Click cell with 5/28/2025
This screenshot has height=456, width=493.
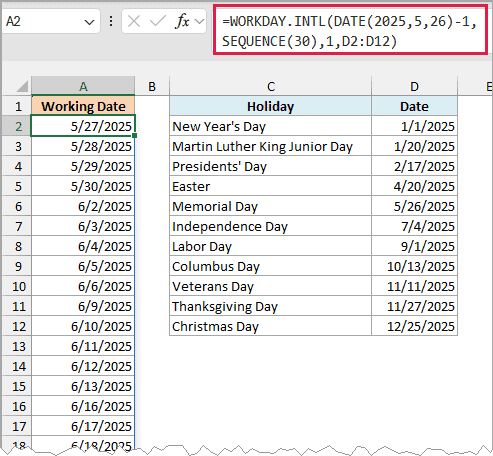(x=83, y=146)
